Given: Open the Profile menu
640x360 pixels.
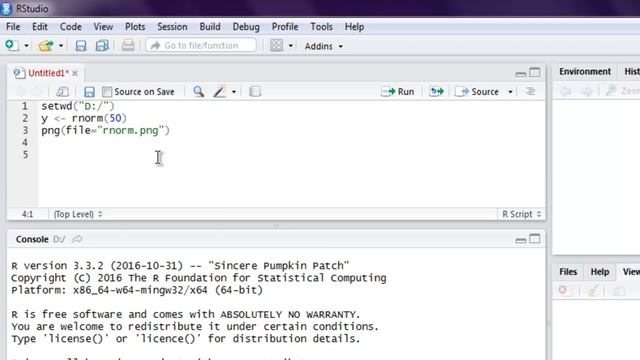Looking at the screenshot, I should tap(285, 27).
